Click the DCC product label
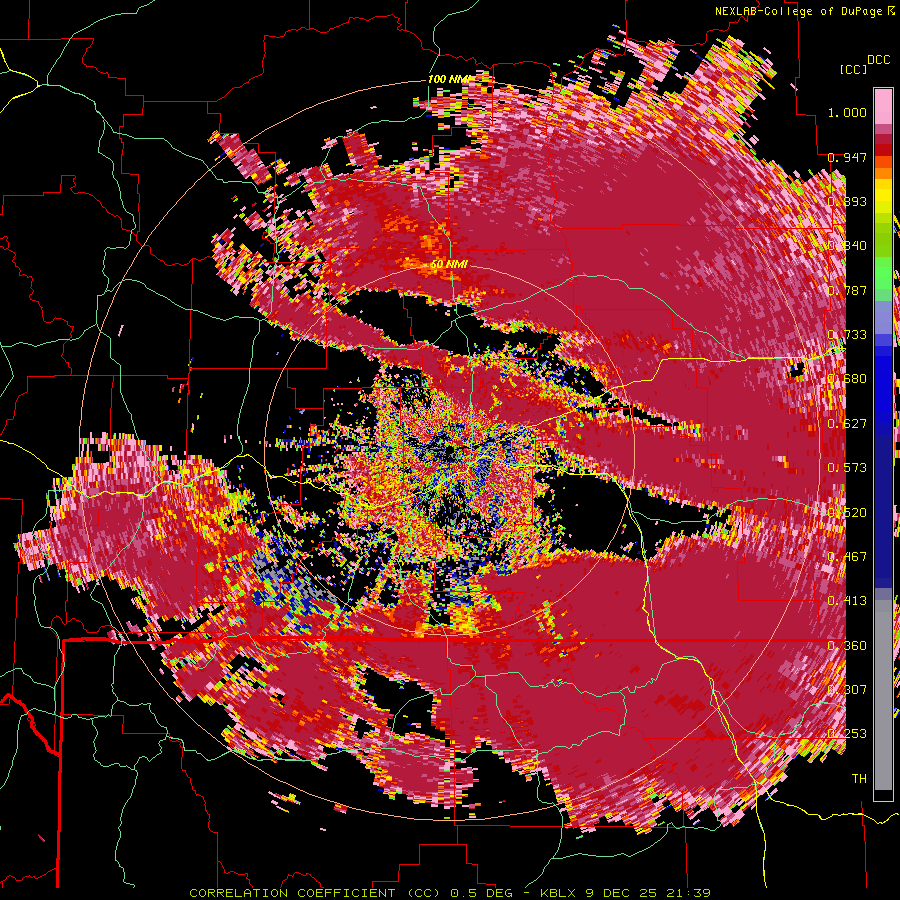The image size is (900, 900). click(x=878, y=60)
